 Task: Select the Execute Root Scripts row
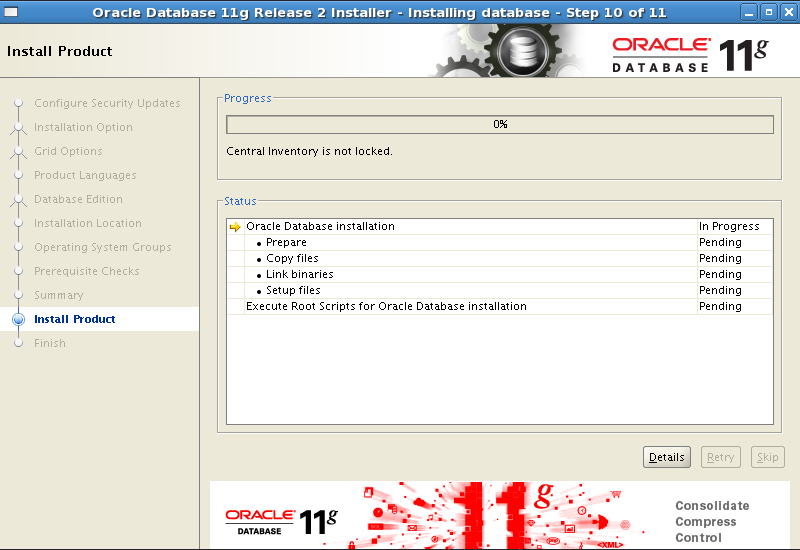tap(500, 306)
